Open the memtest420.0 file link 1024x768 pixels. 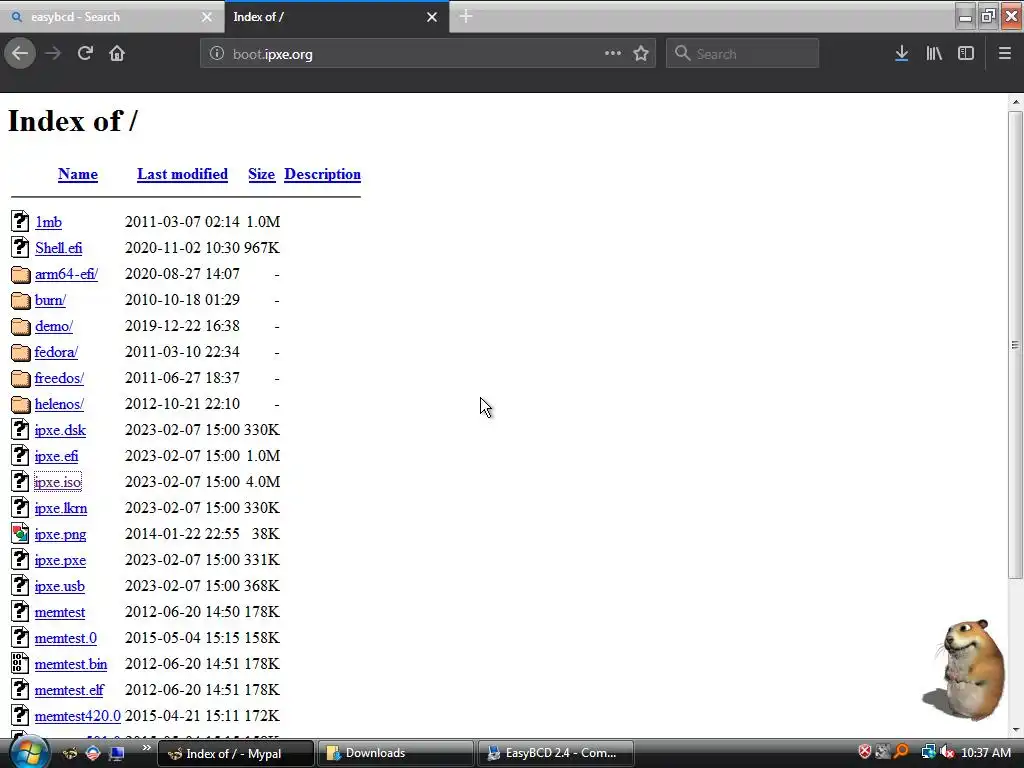tap(78, 716)
